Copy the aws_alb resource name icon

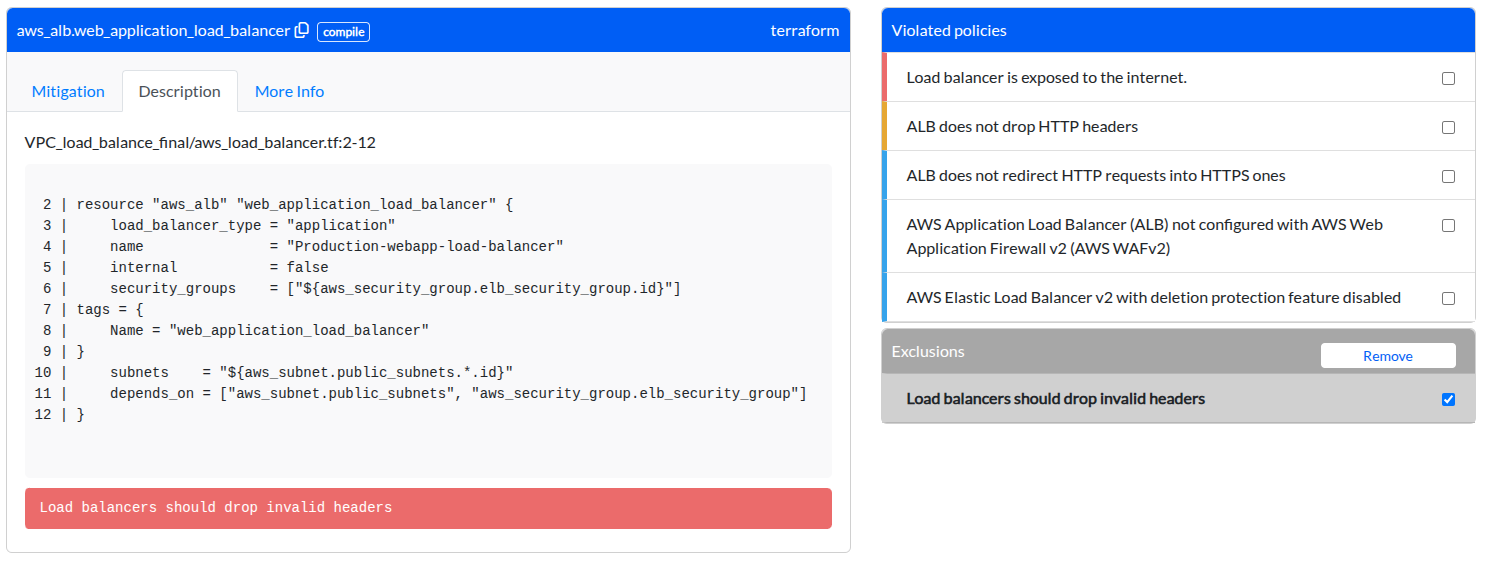point(301,31)
